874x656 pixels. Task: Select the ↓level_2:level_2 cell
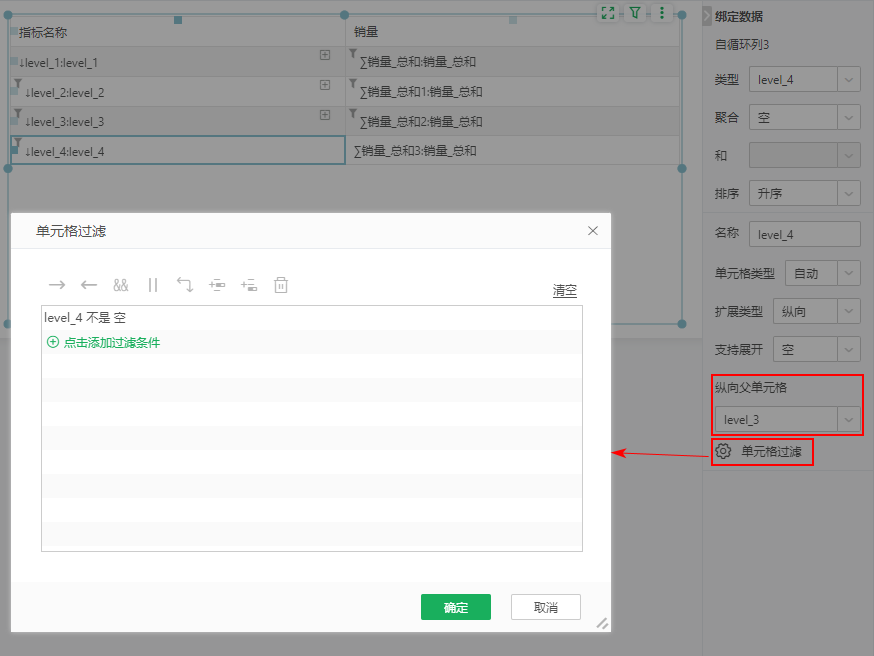[x=177, y=92]
